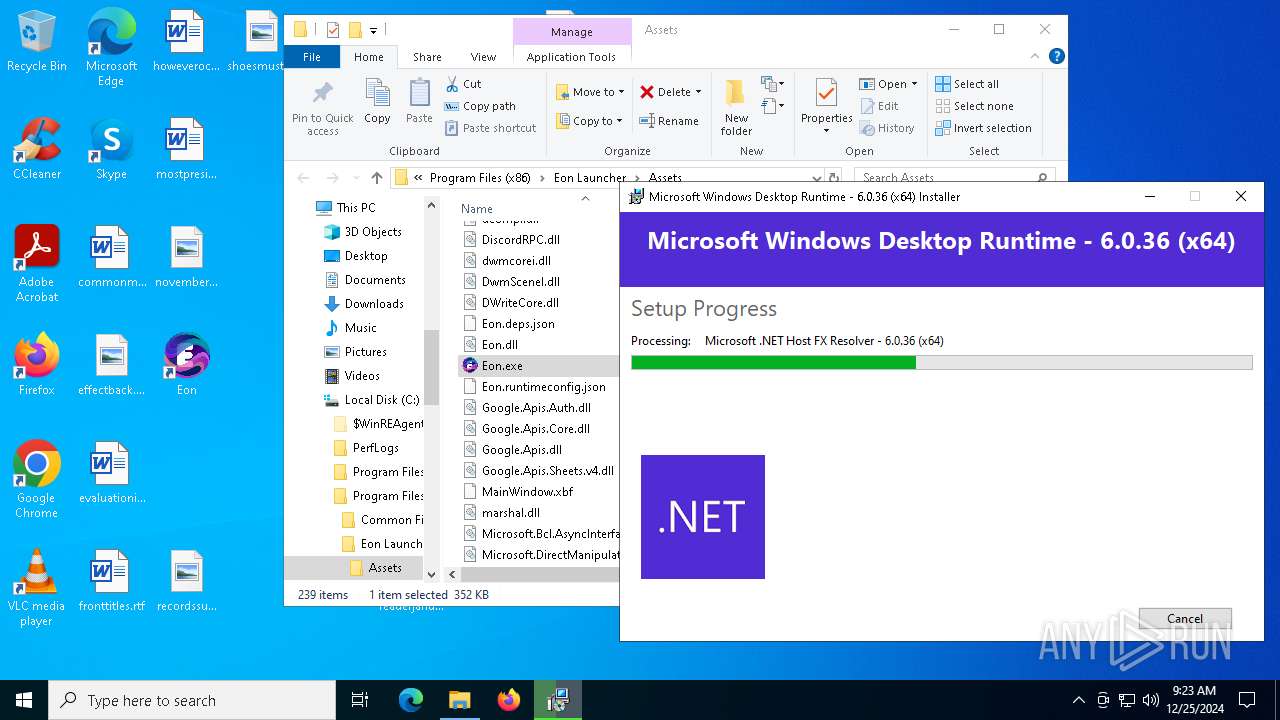
Task: Expand the Delete dropdown arrow
Action: 698,92
